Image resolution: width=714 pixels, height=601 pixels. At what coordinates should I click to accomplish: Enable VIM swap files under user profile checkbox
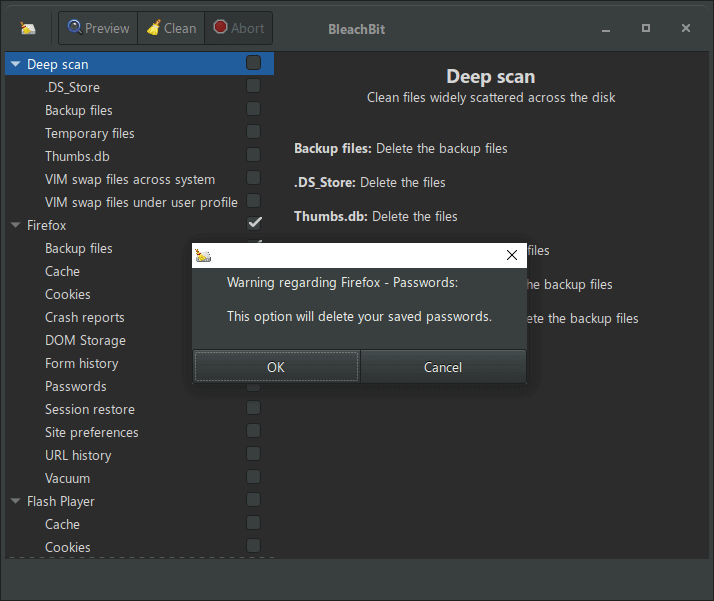pyautogui.click(x=254, y=201)
